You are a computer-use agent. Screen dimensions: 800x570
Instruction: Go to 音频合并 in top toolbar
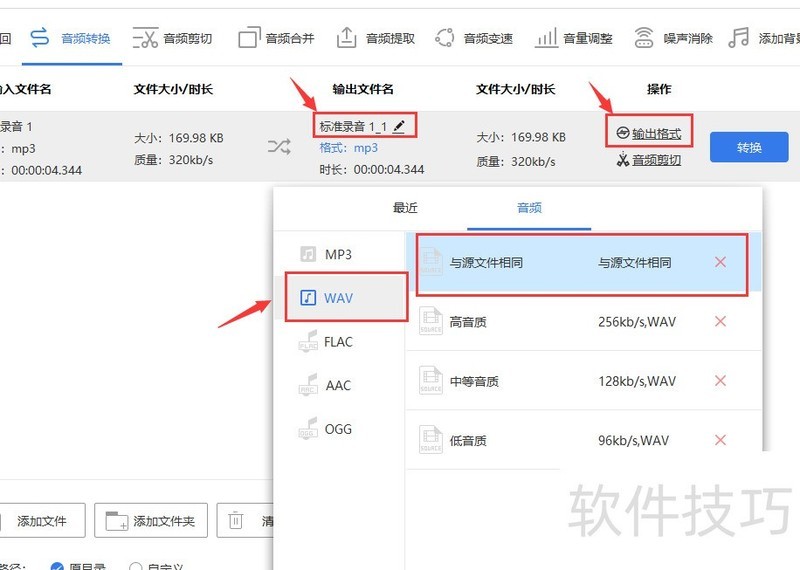pyautogui.click(x=277, y=39)
